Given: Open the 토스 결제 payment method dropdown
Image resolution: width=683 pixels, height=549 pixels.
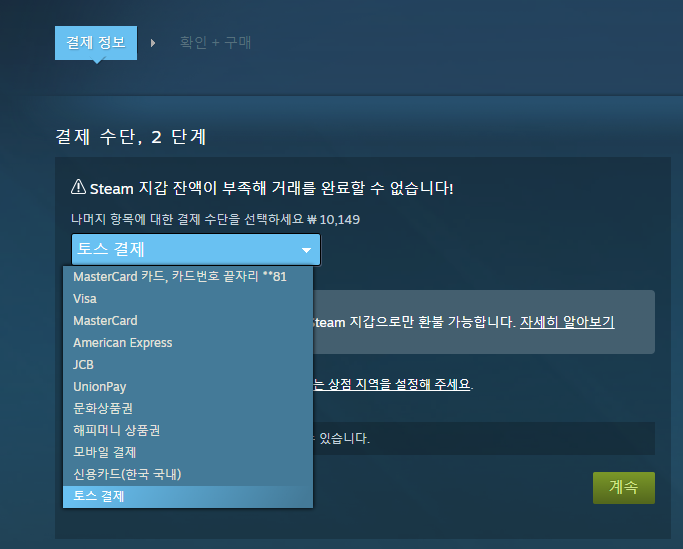Looking at the screenshot, I should [196, 250].
